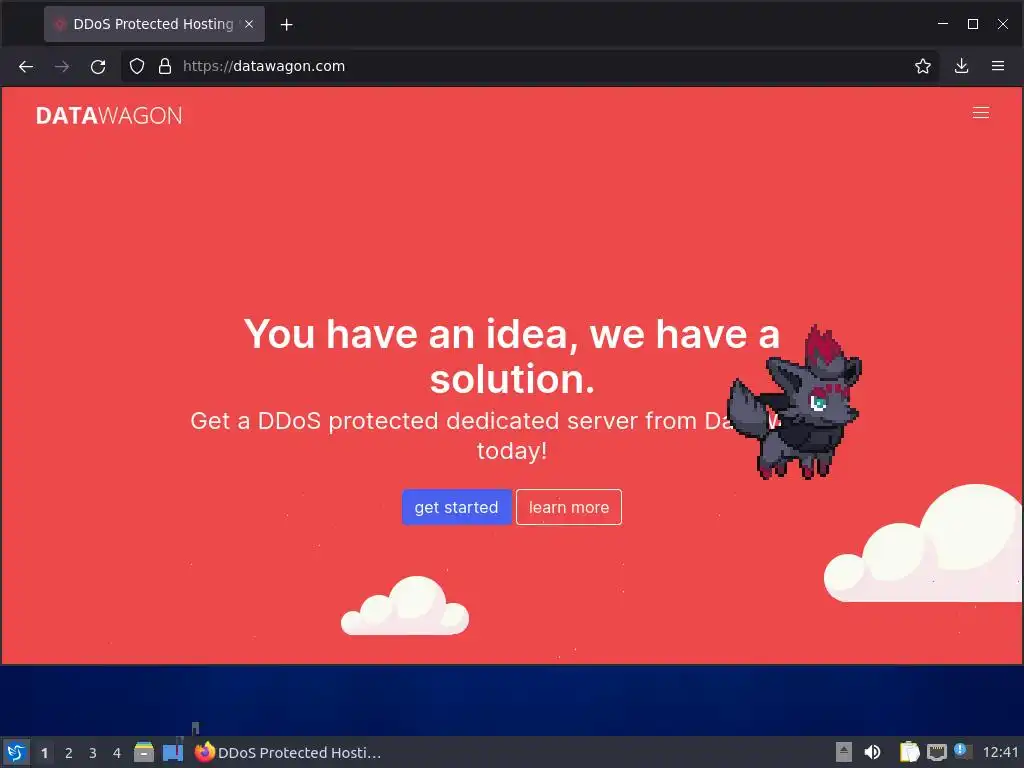This screenshot has width=1024, height=768.
Task: Click the DATAWAGON logo
Action: [x=109, y=116]
